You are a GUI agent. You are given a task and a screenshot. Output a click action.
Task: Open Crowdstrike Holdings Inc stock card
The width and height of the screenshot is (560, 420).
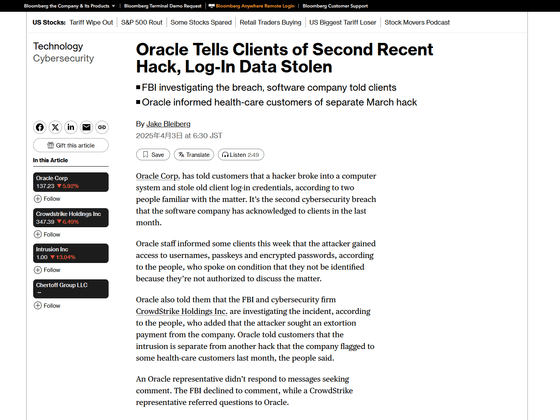pos(71,218)
